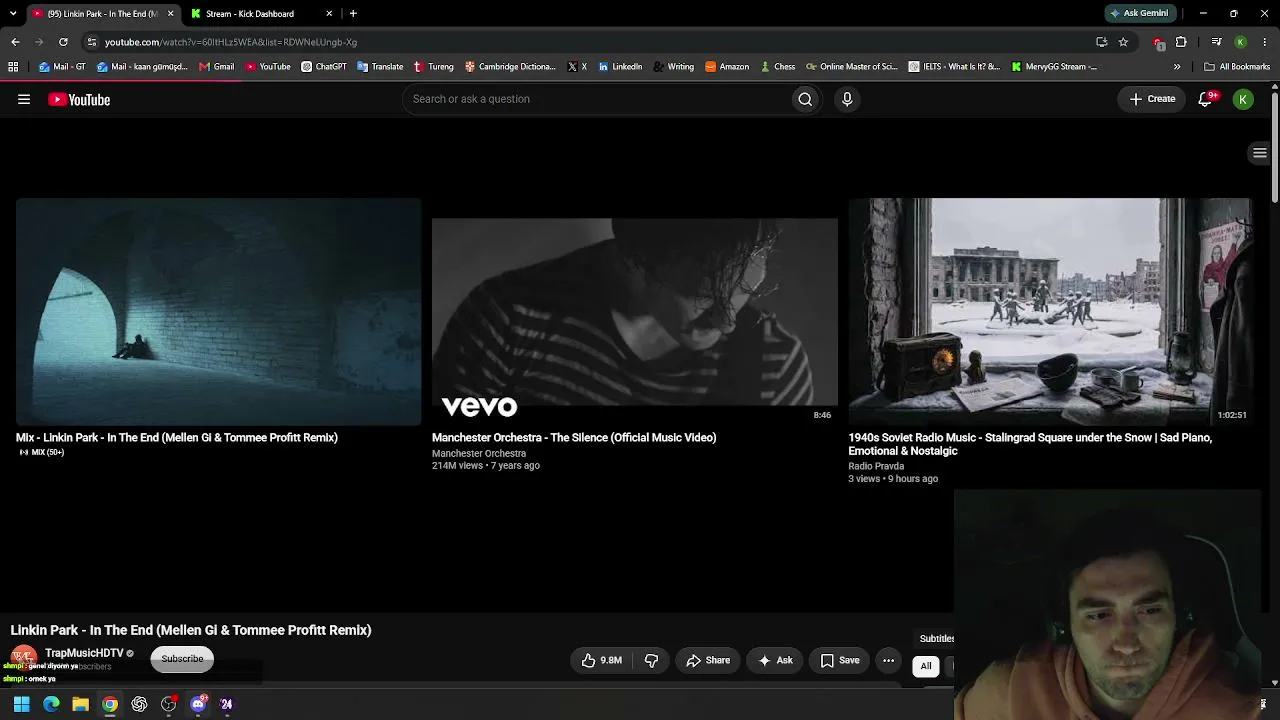Open the Writing bookmark
Image resolution: width=1280 pixels, height=720 pixels.
(673, 67)
